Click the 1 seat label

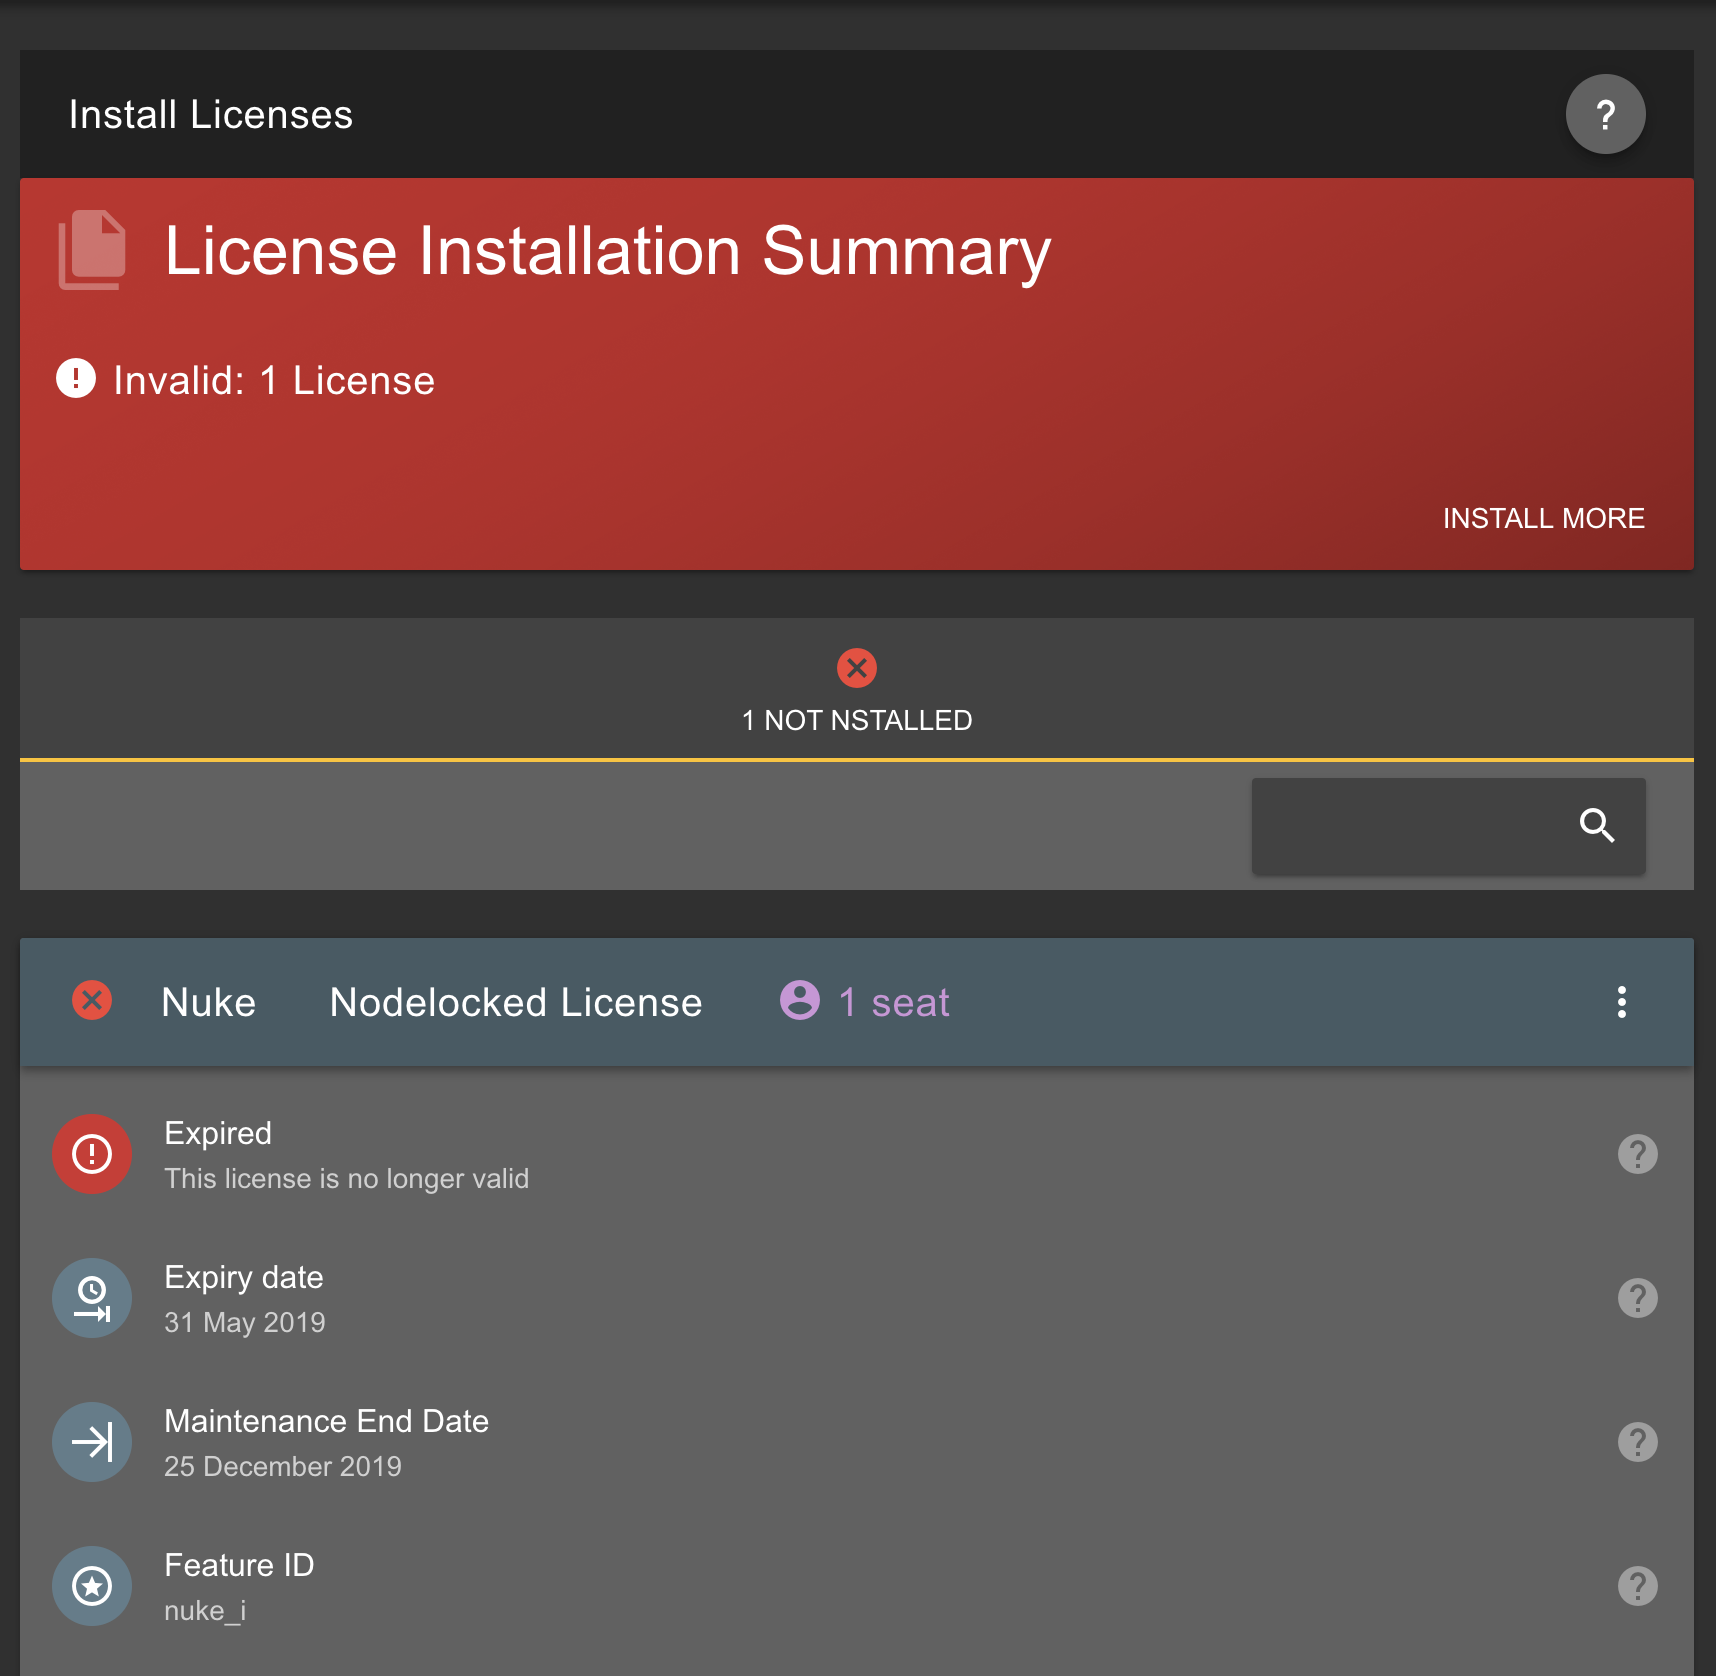point(894,1002)
